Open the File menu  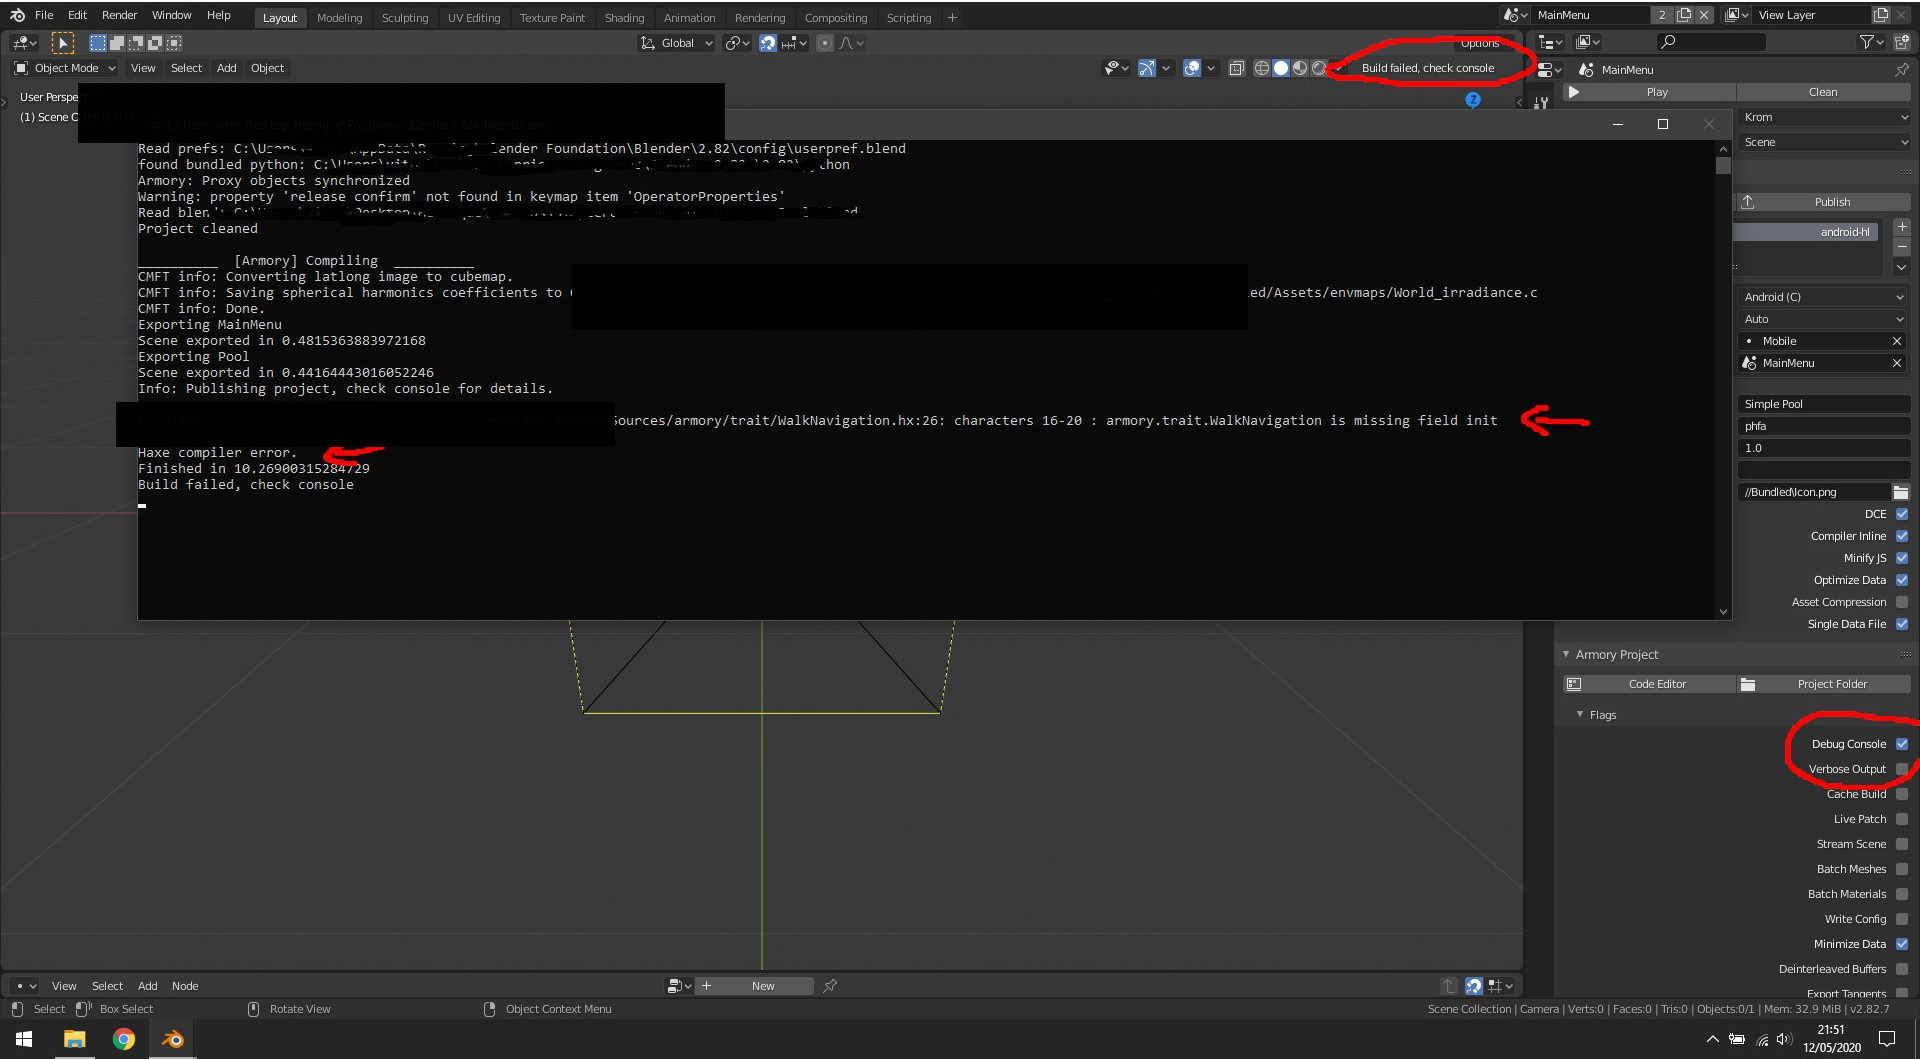(x=44, y=15)
